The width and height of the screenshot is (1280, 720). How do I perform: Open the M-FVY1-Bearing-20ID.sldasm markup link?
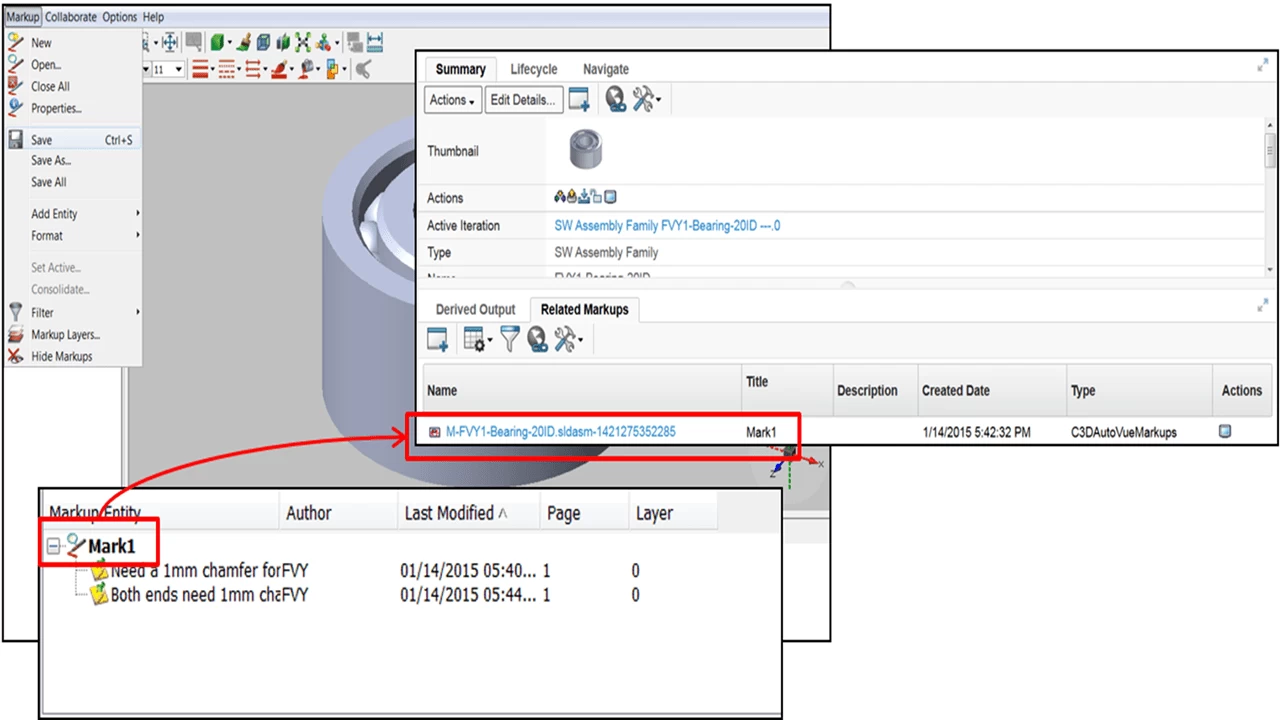click(560, 432)
